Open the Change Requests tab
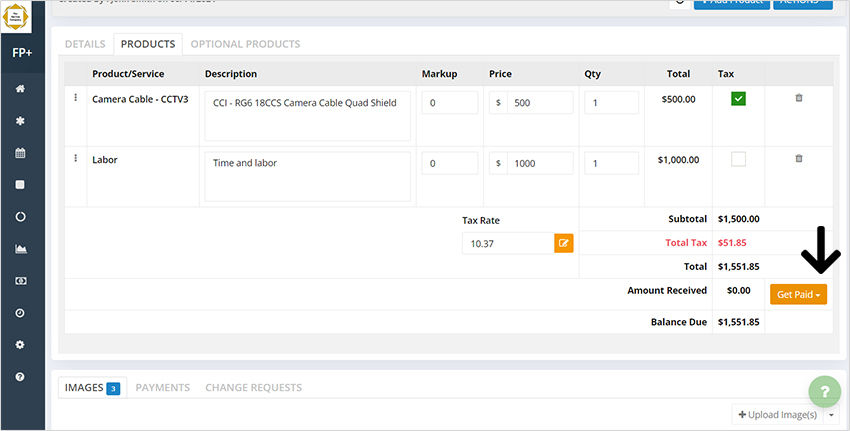Image resolution: width=850 pixels, height=431 pixels. pyautogui.click(x=254, y=388)
